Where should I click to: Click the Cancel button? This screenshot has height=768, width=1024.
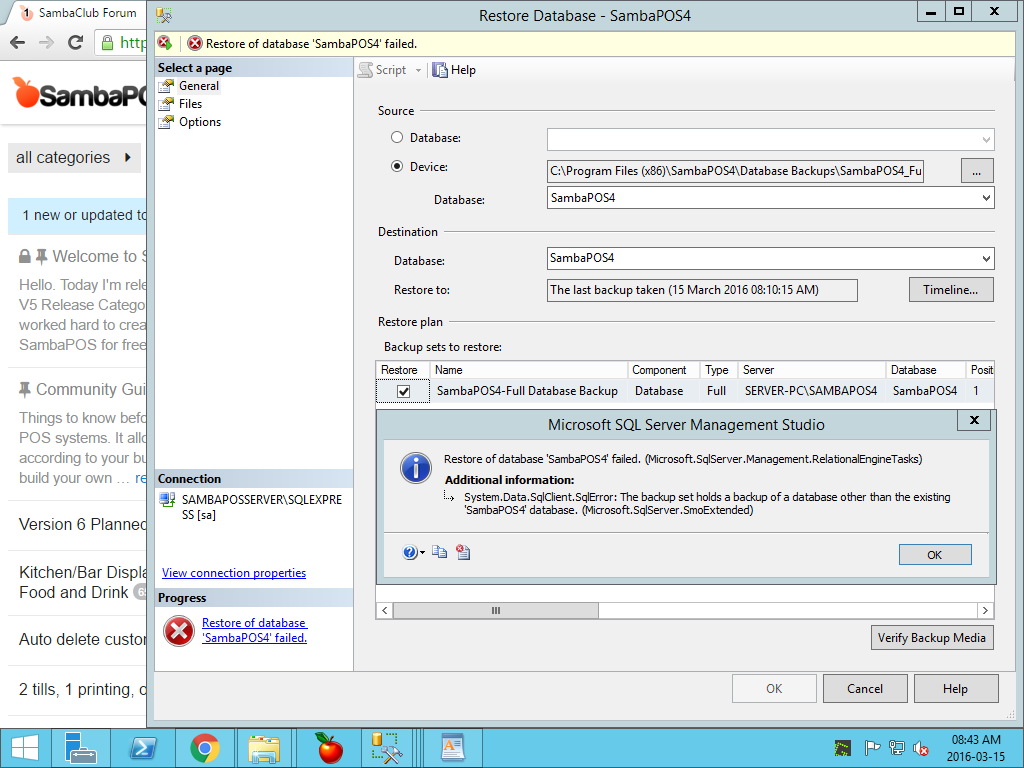(x=865, y=688)
